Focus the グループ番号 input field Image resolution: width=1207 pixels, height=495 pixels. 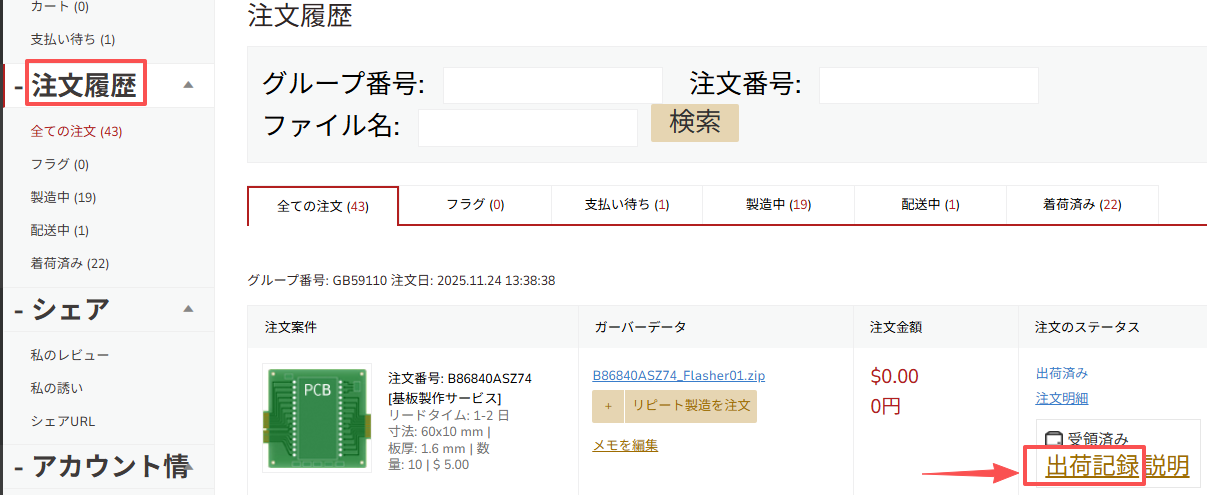click(x=552, y=85)
